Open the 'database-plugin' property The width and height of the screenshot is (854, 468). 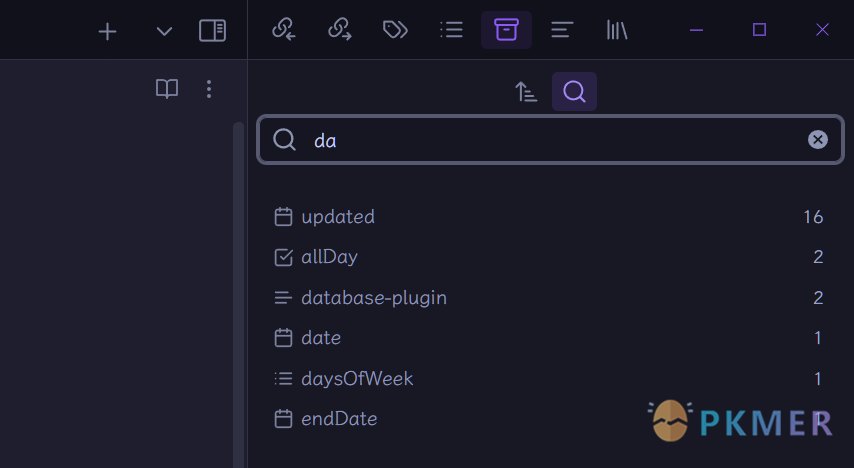[549, 297]
